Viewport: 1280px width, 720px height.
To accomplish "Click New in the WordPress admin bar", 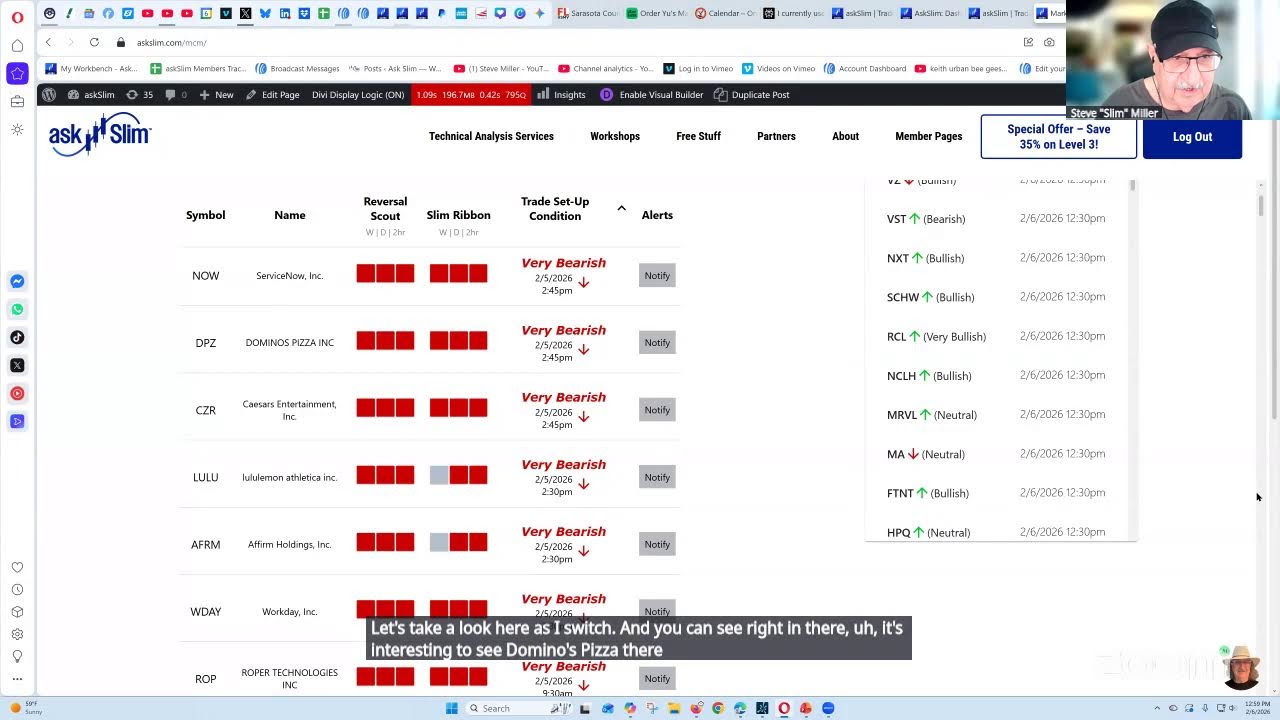I will coord(216,95).
